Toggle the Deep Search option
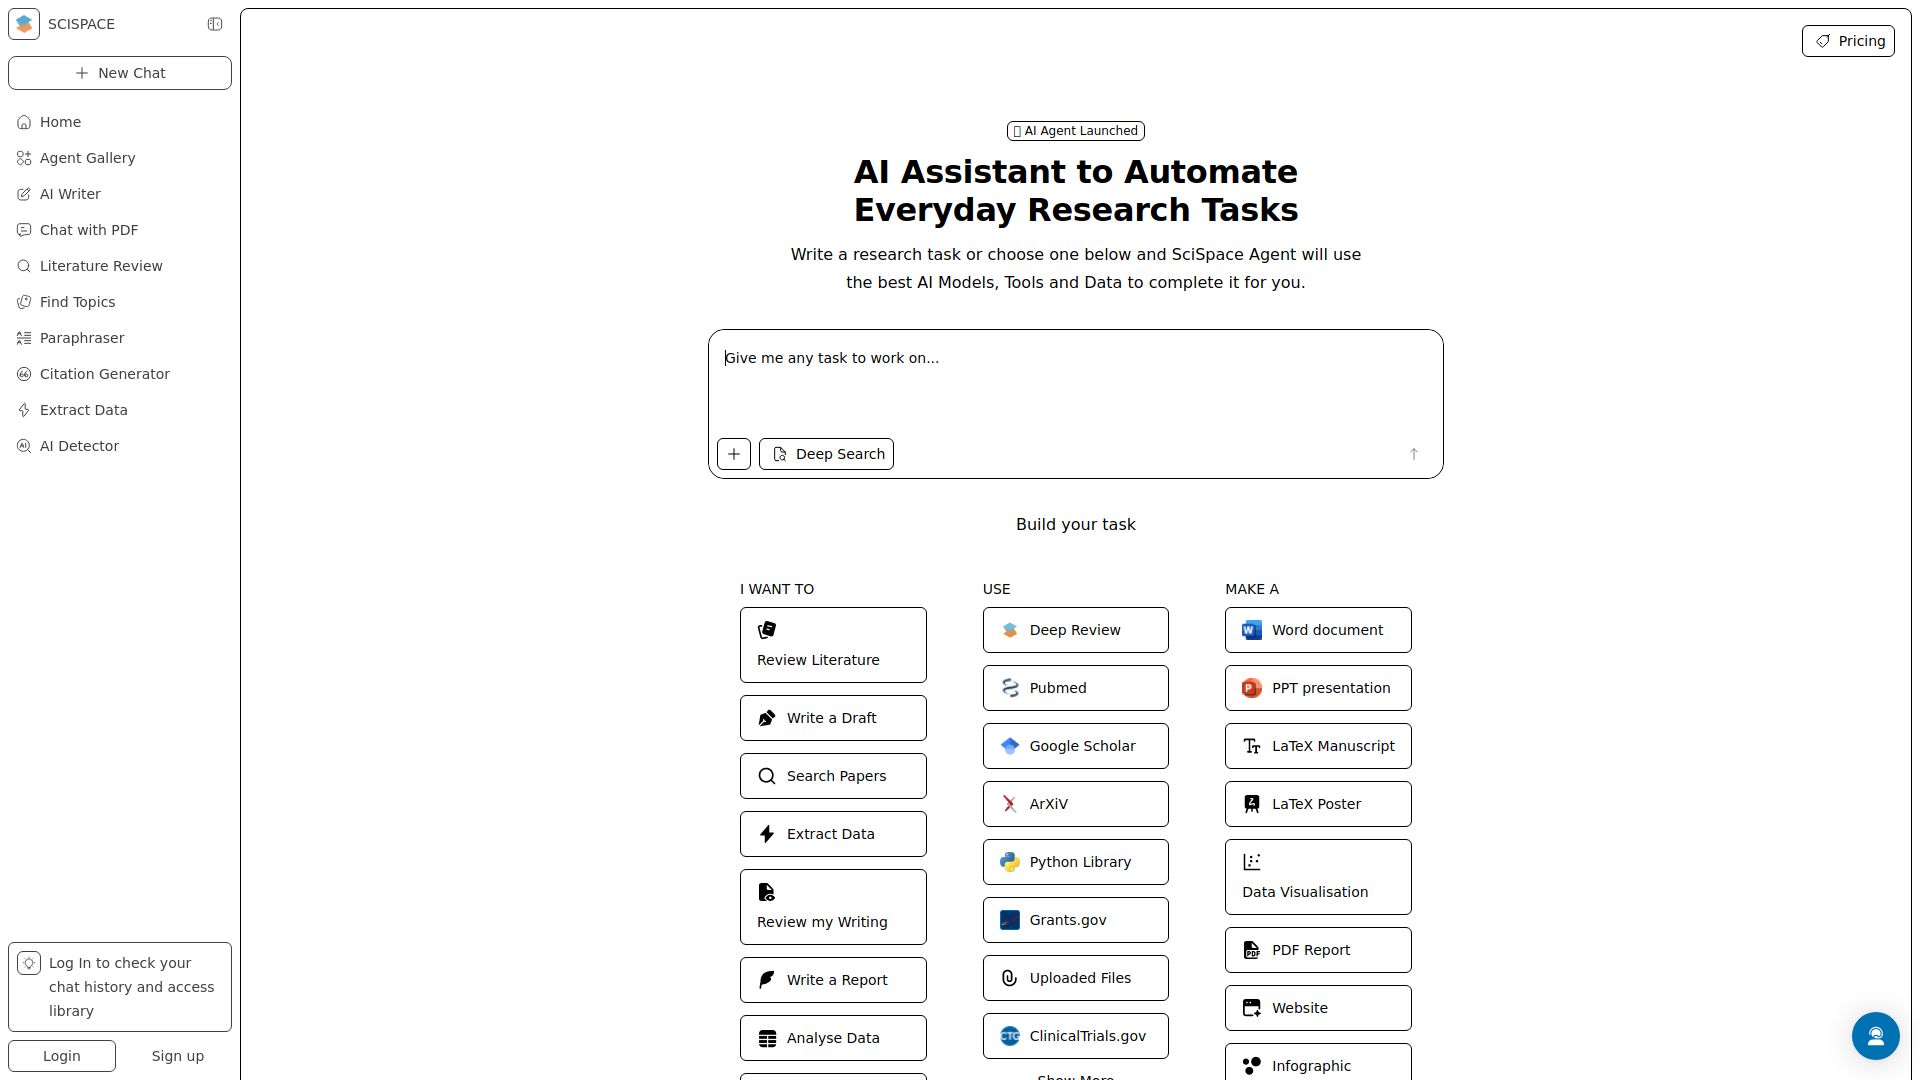1920x1080 pixels. (x=826, y=454)
